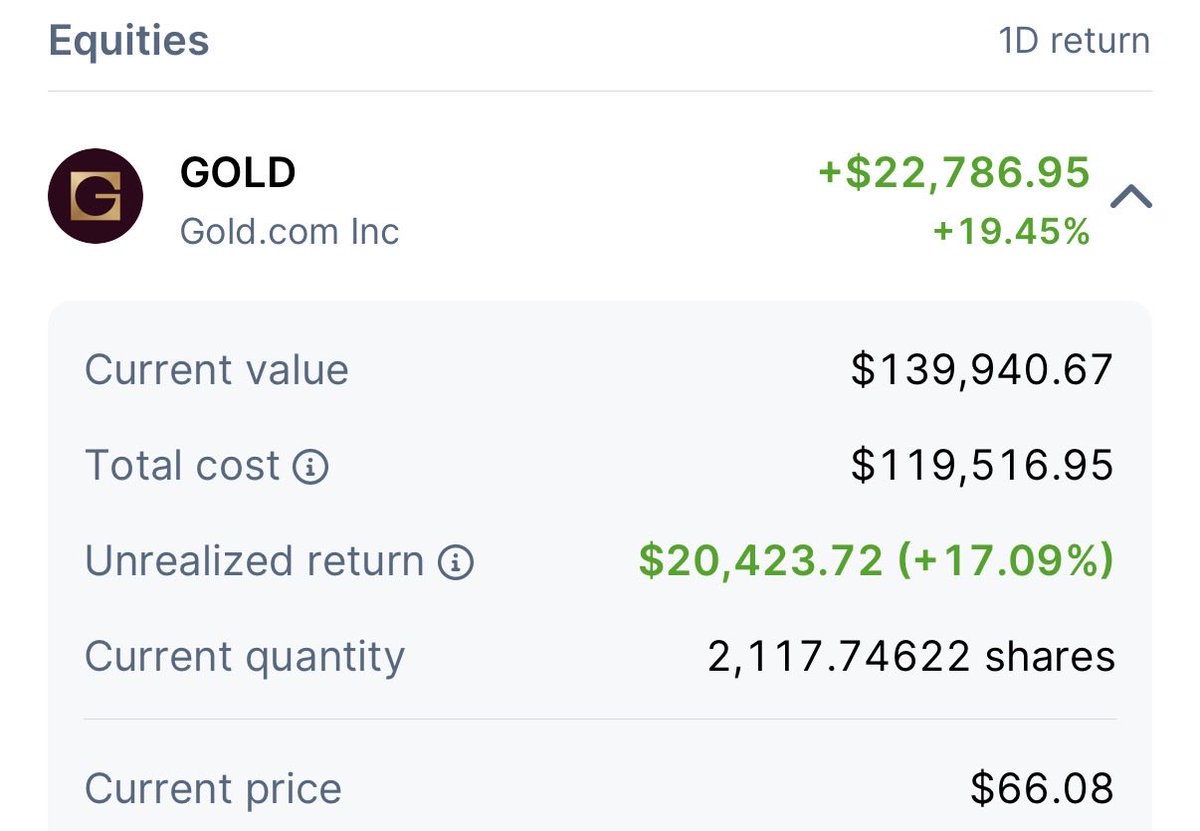
Task: Click the $66.08 current price value
Action: pyautogui.click(x=1042, y=789)
